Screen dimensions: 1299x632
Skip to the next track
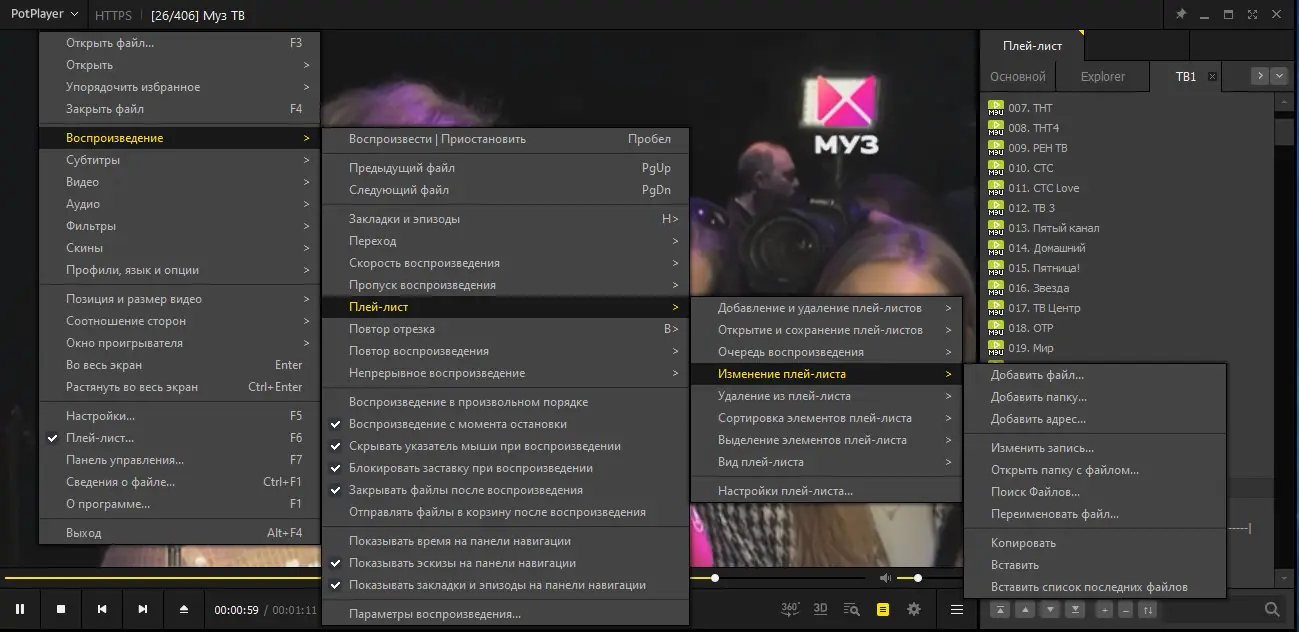click(x=143, y=608)
